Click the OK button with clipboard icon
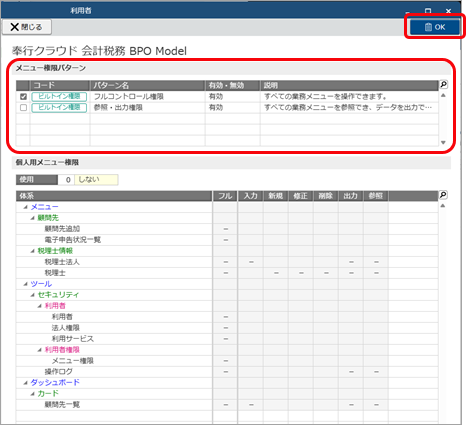 [x=435, y=27]
